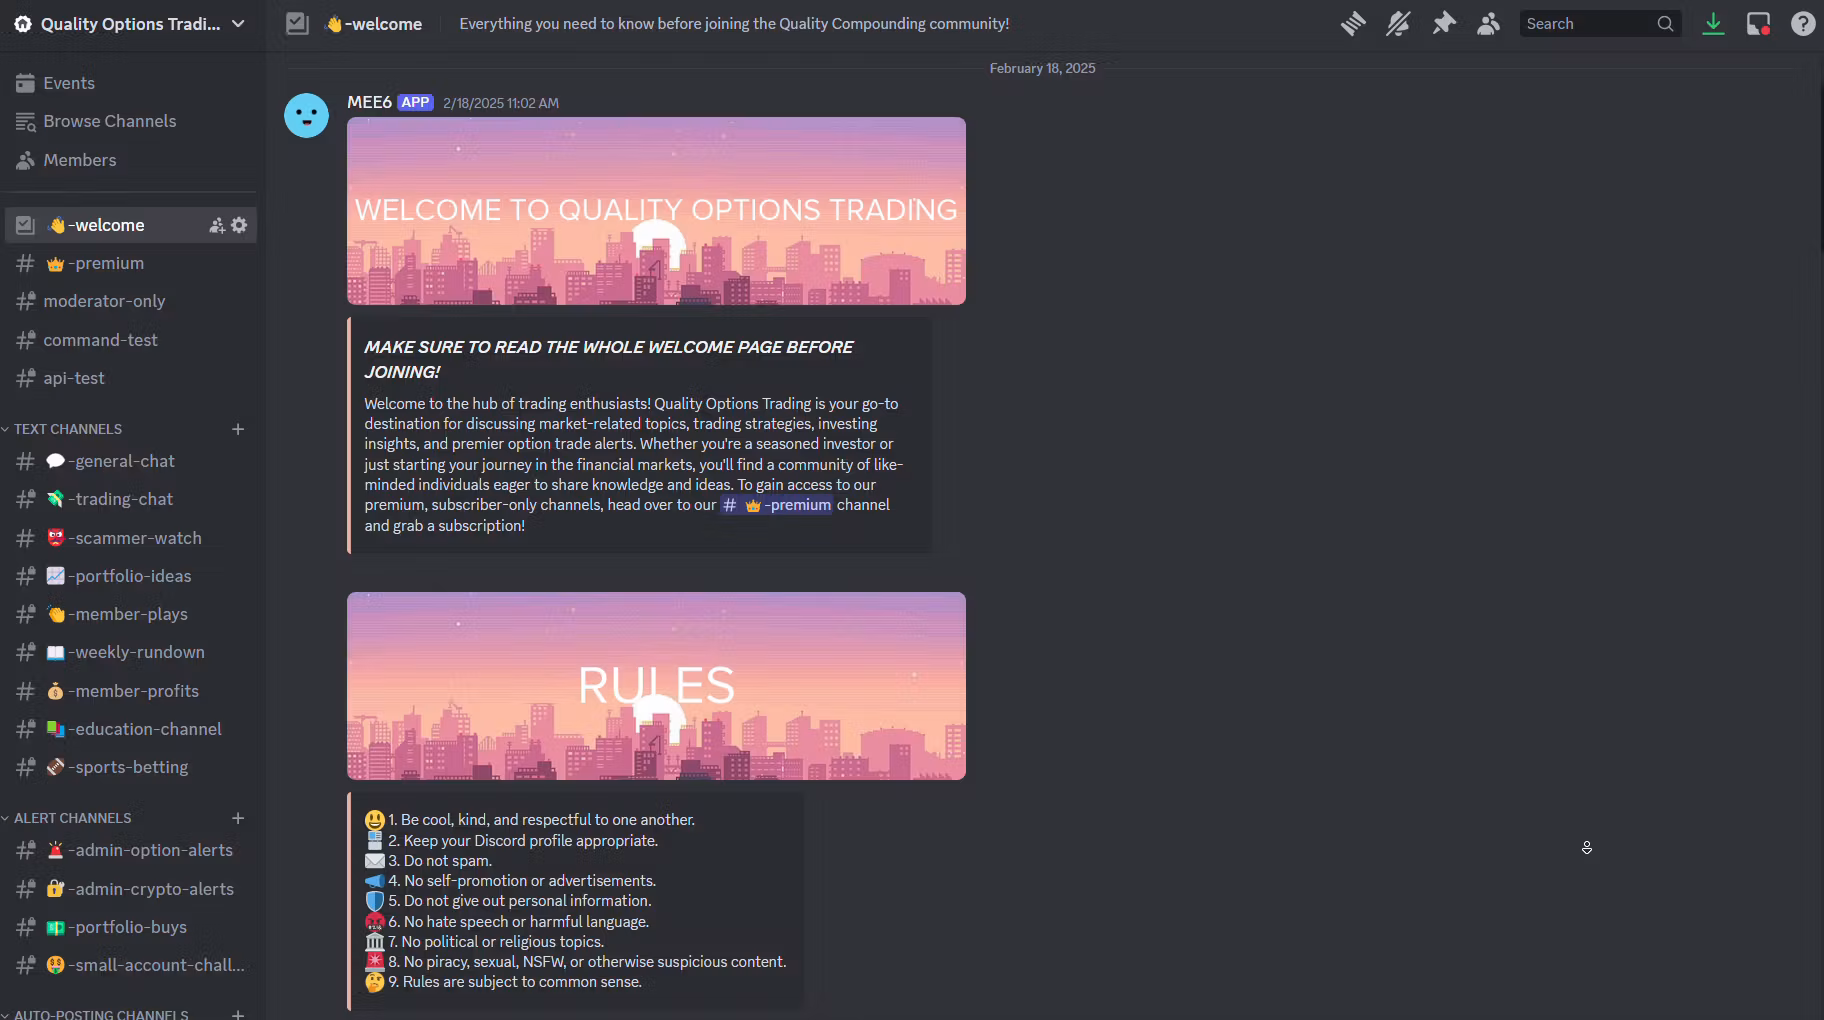The height and width of the screenshot is (1020, 1824).
Task: Open the Quality Options Trading server dropdown
Action: 130,24
